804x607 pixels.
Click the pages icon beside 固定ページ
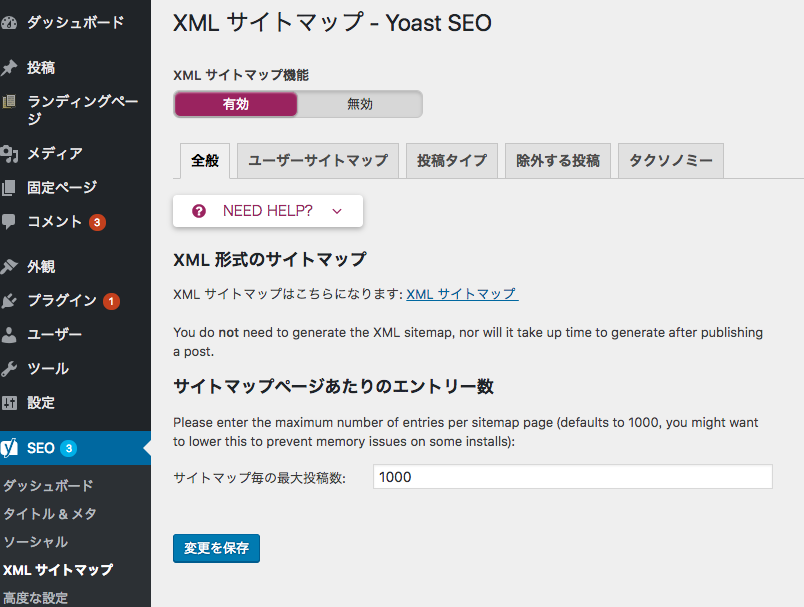click(x=9, y=187)
